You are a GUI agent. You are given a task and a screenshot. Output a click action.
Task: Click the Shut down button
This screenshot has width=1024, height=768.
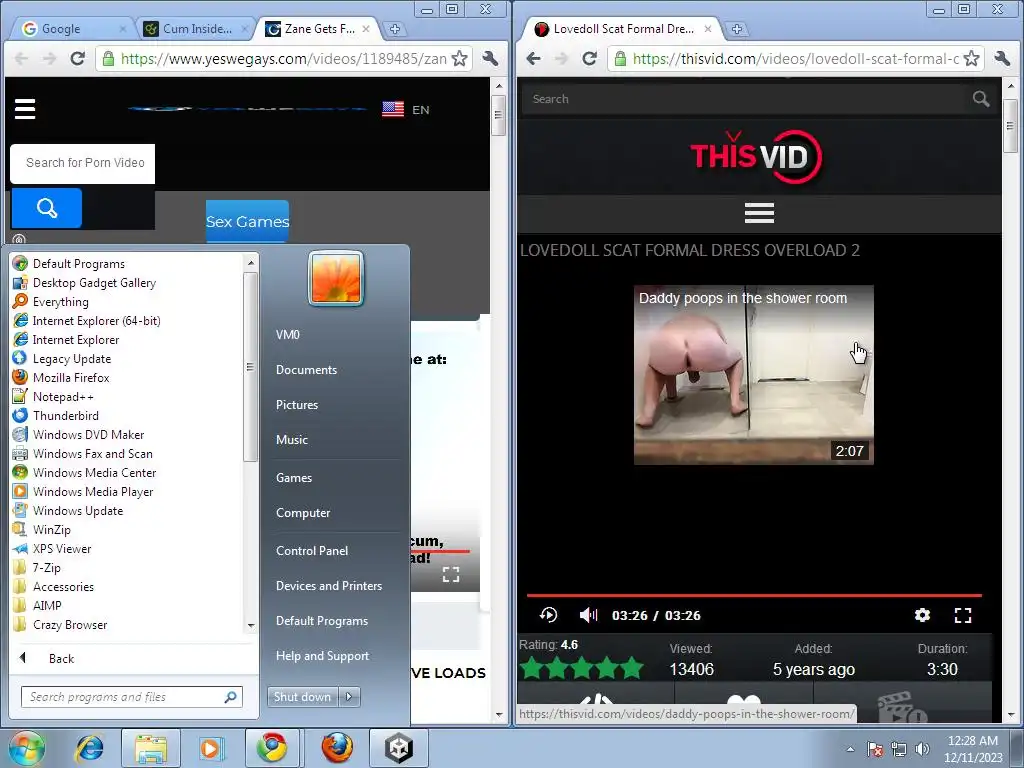coord(303,697)
